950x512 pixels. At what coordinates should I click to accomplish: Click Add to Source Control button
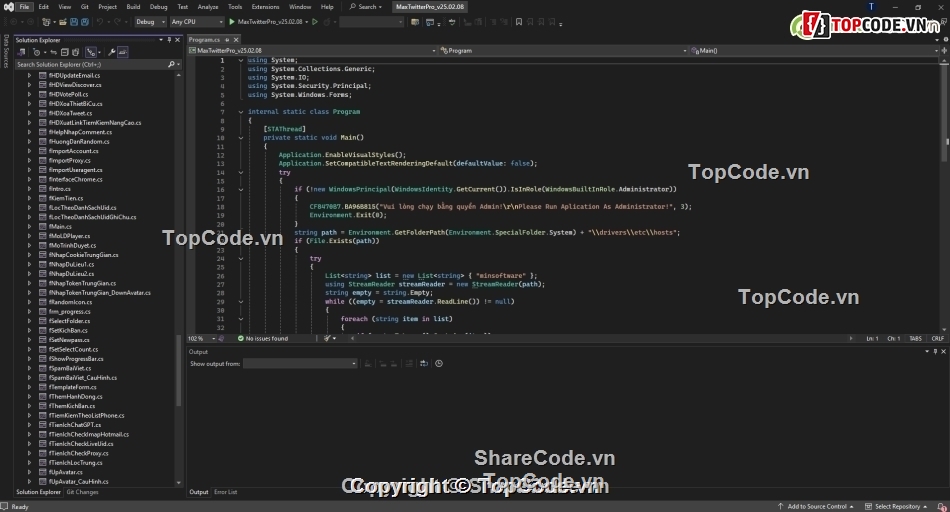click(816, 507)
